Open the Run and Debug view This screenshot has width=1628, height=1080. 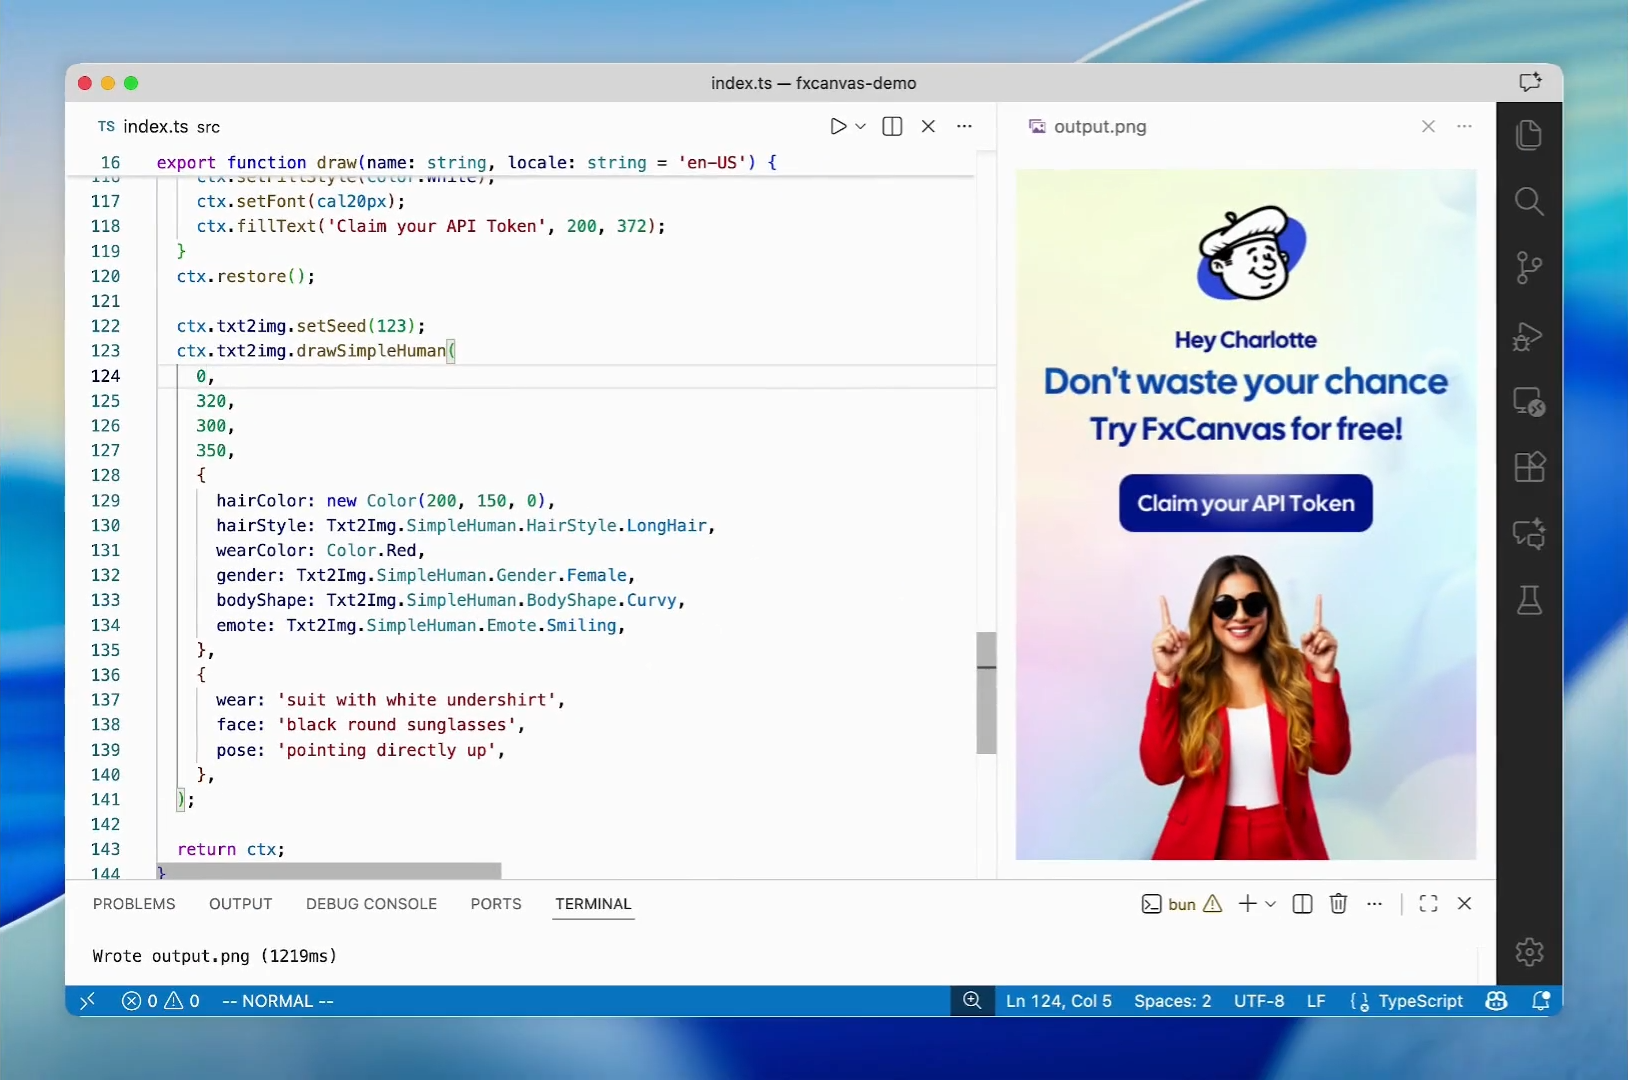click(1528, 336)
